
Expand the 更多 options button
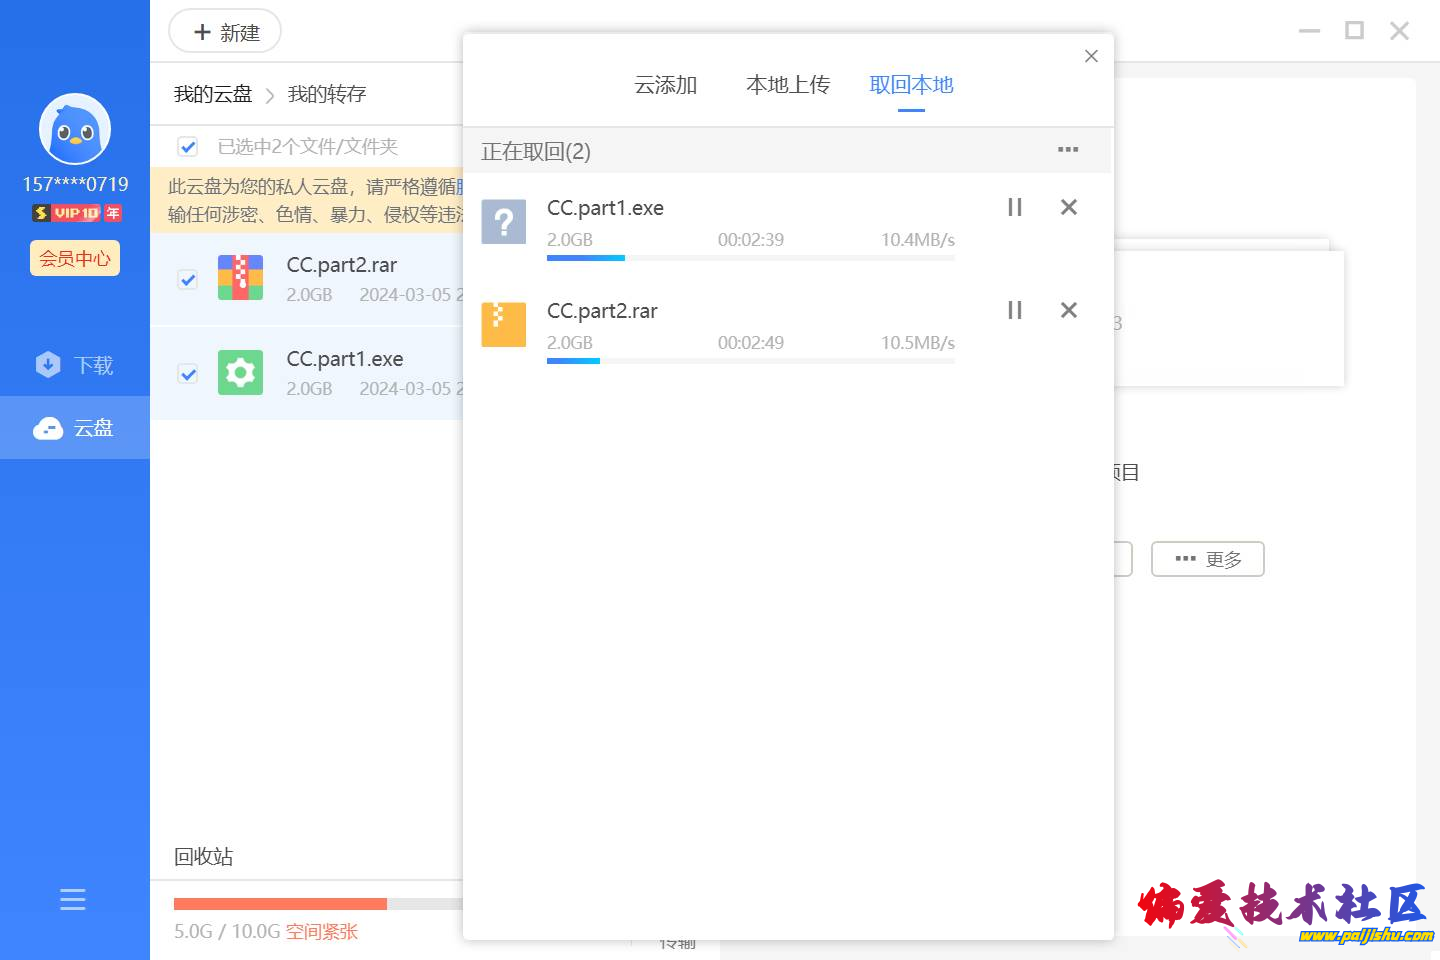1207,559
